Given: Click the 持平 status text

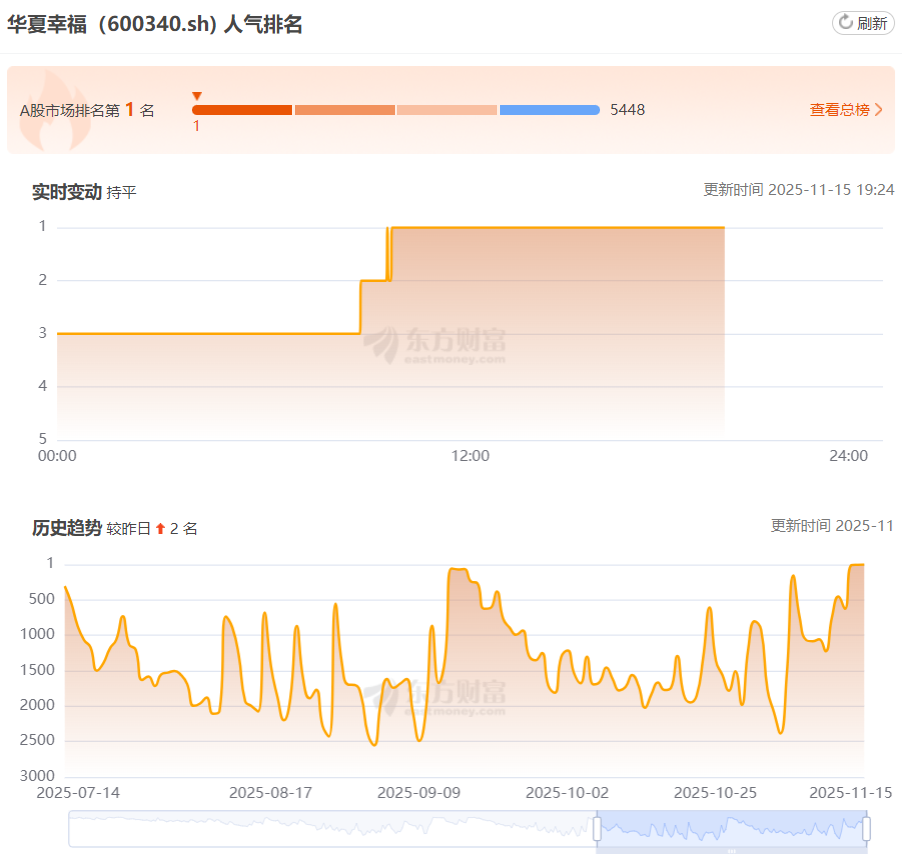Looking at the screenshot, I should point(121,193).
